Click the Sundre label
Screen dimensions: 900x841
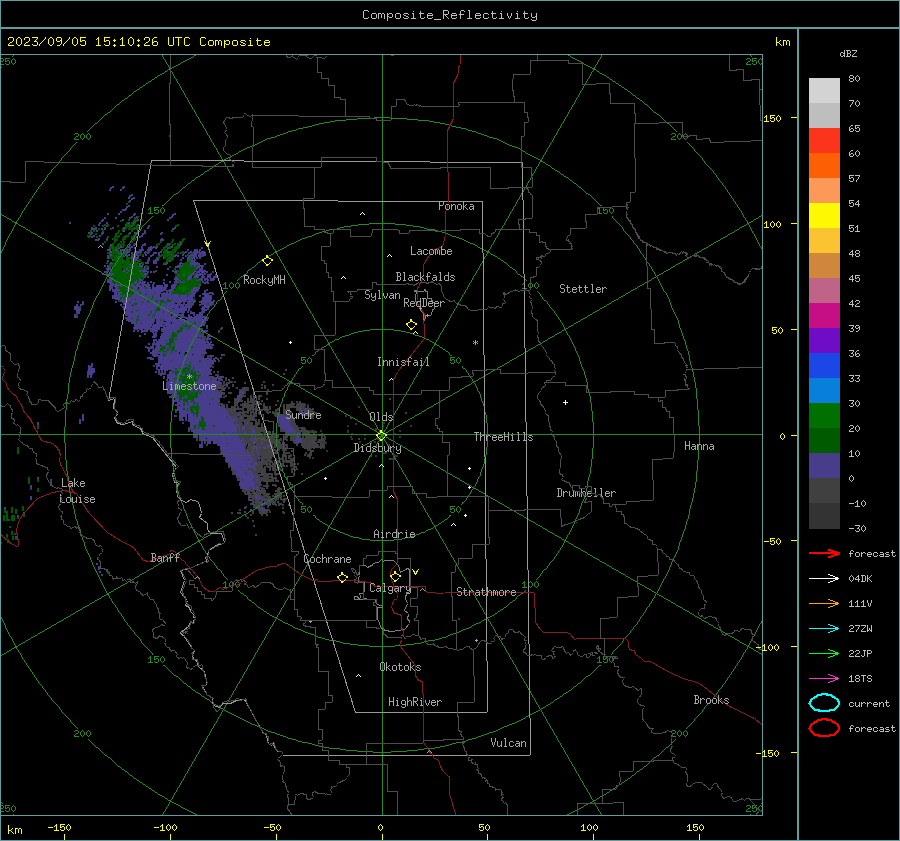pos(303,415)
